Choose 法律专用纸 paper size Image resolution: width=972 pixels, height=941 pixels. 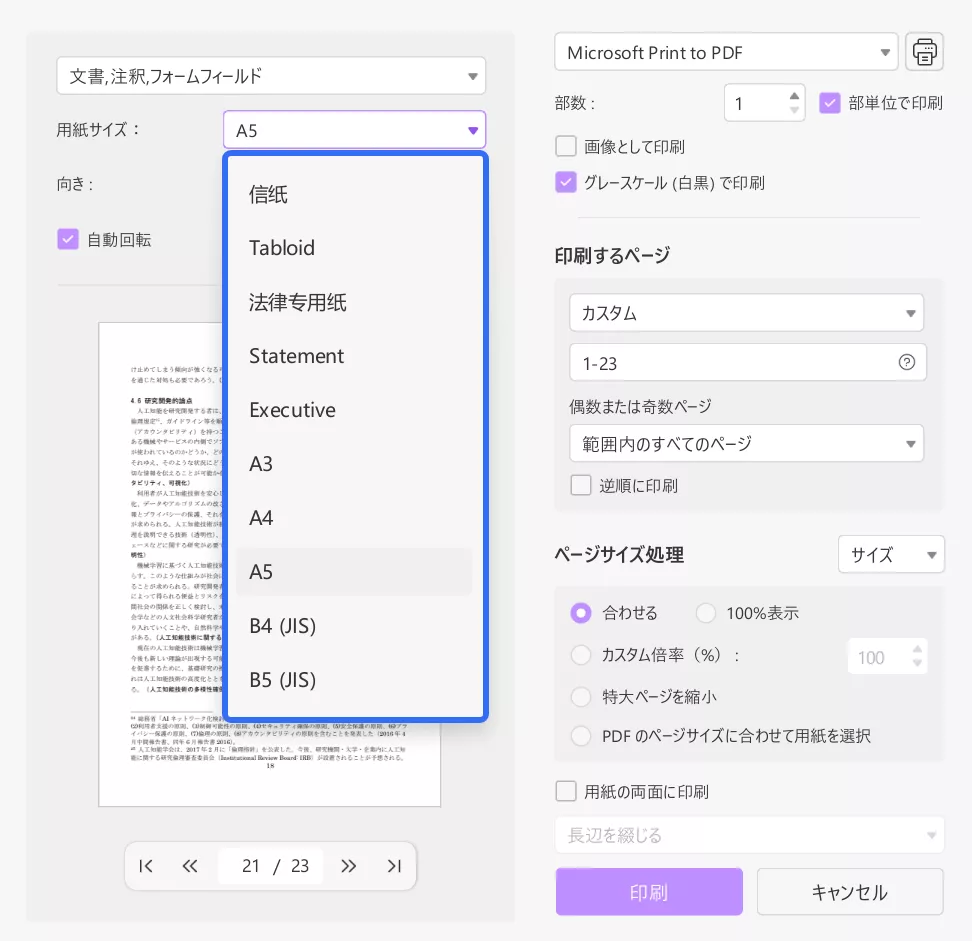pos(355,302)
